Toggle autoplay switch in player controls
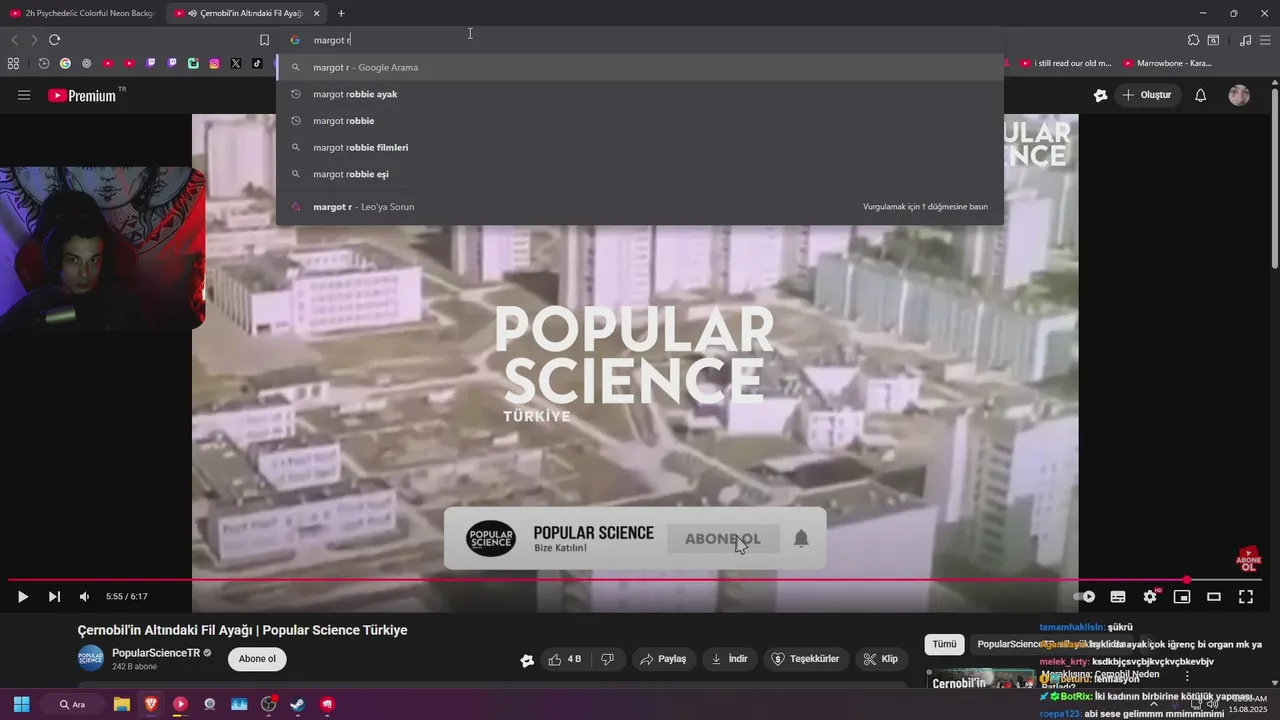This screenshot has height=720, width=1280. click(x=1085, y=596)
